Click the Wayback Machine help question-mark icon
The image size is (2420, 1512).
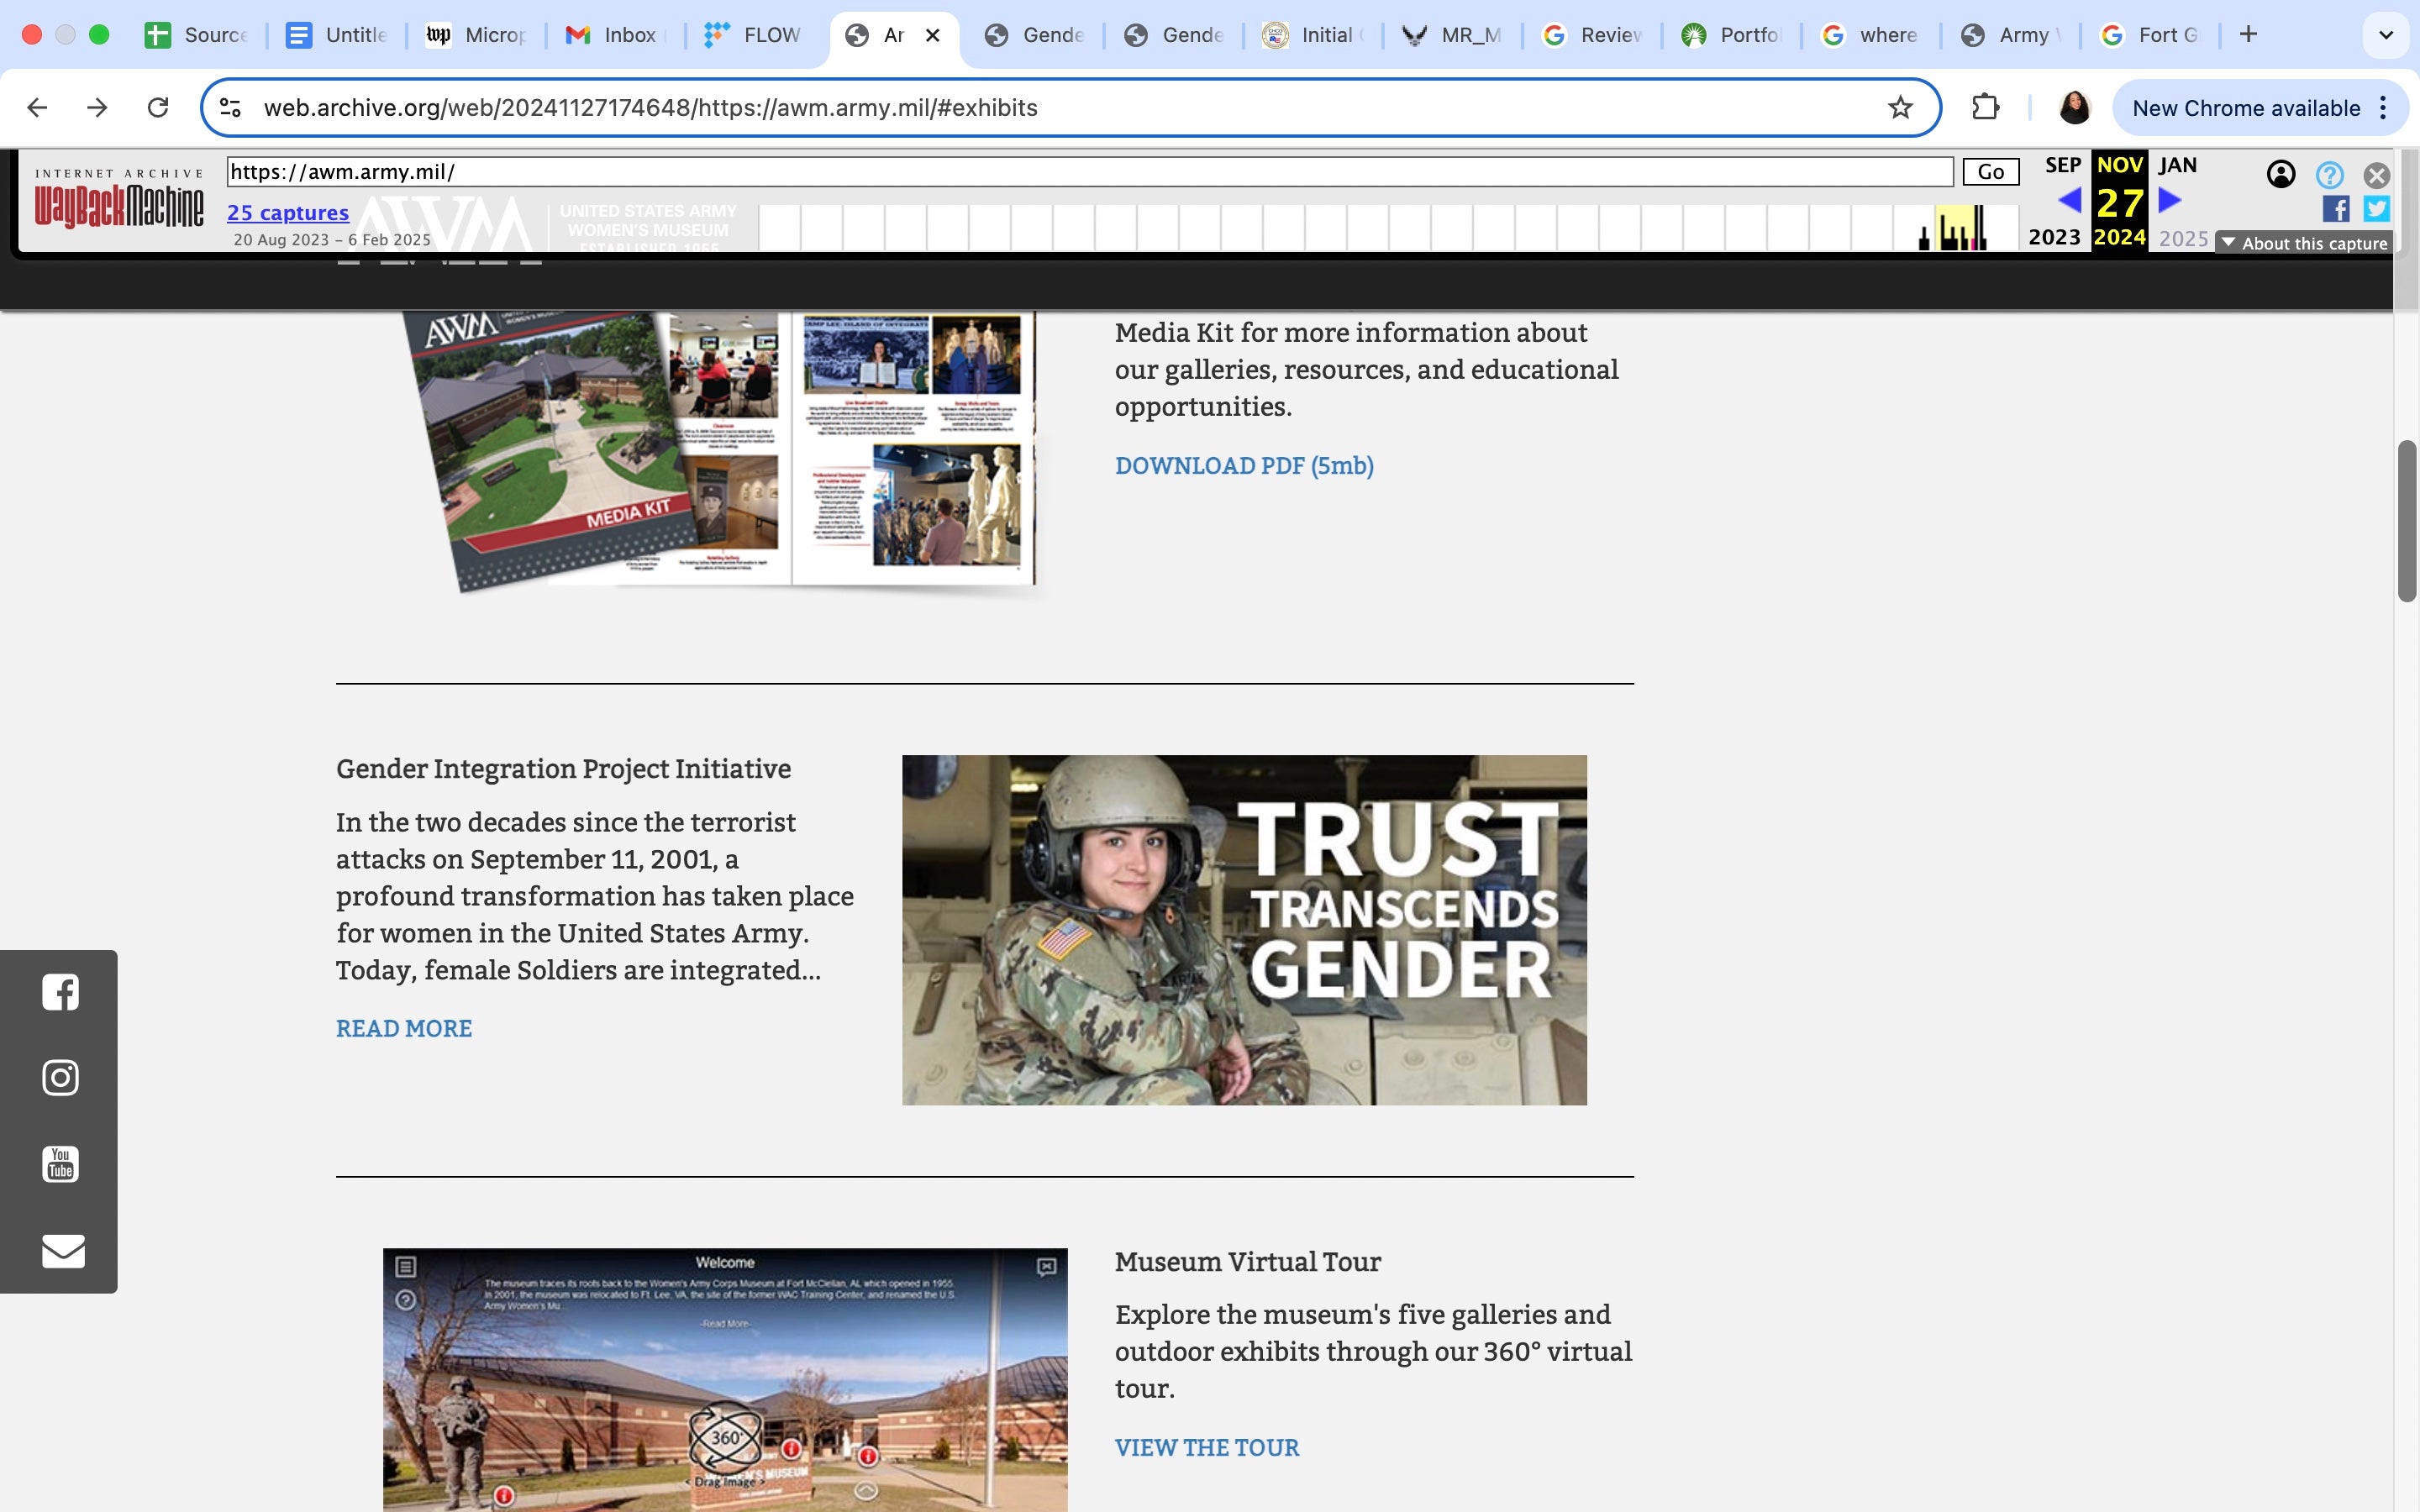(x=2330, y=175)
